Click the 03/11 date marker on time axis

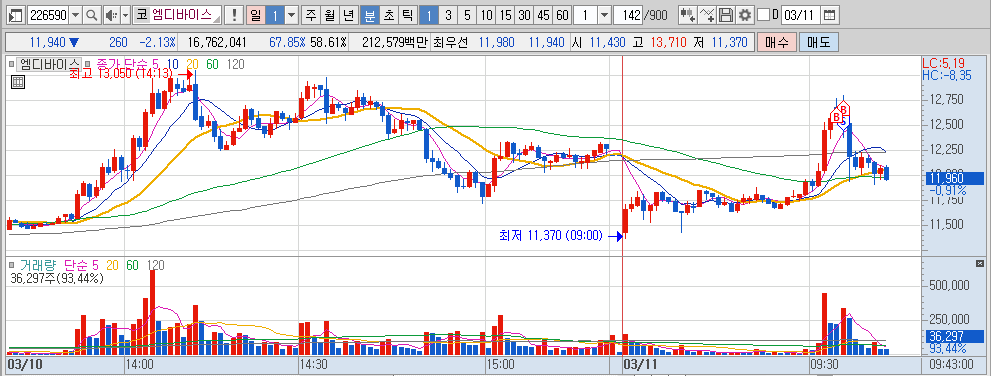point(640,365)
